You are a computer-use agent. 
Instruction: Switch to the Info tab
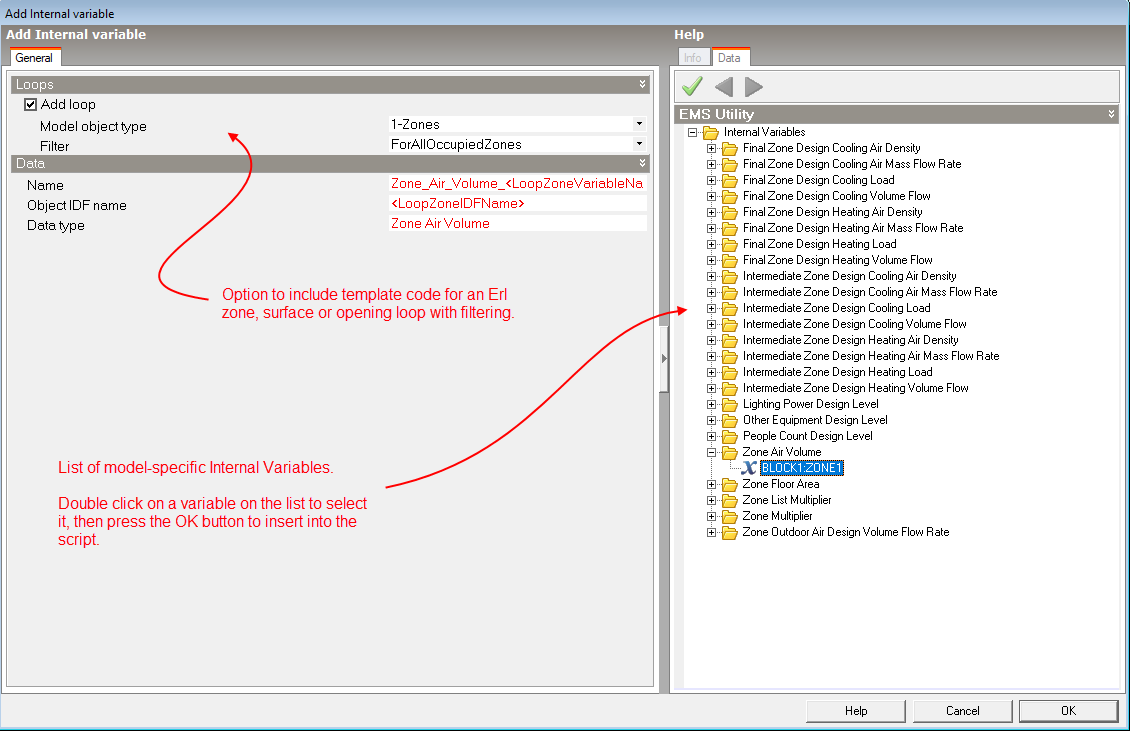pyautogui.click(x=693, y=58)
